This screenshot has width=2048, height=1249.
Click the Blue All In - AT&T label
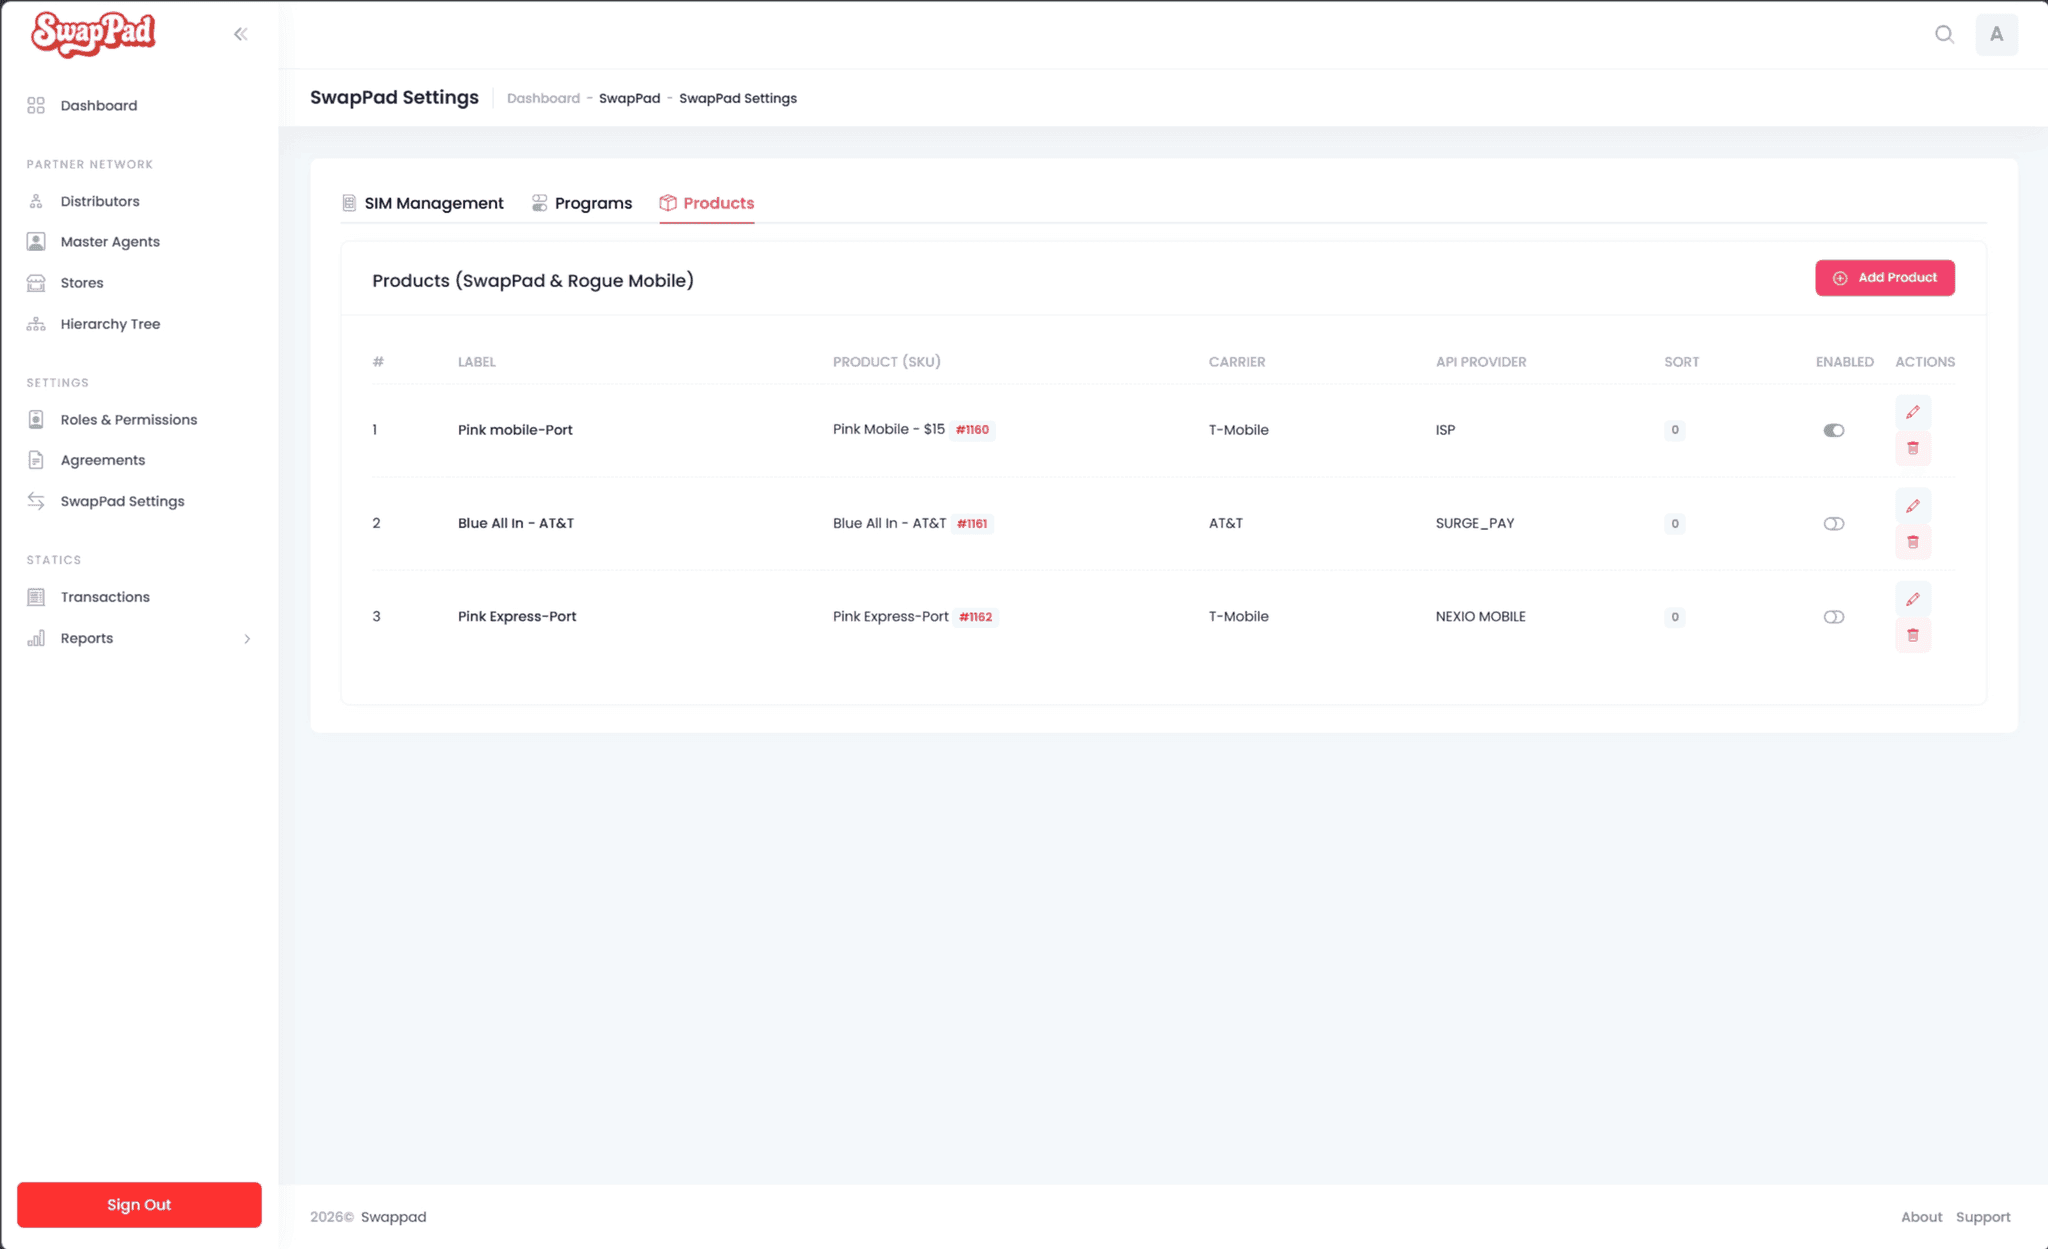(x=516, y=523)
